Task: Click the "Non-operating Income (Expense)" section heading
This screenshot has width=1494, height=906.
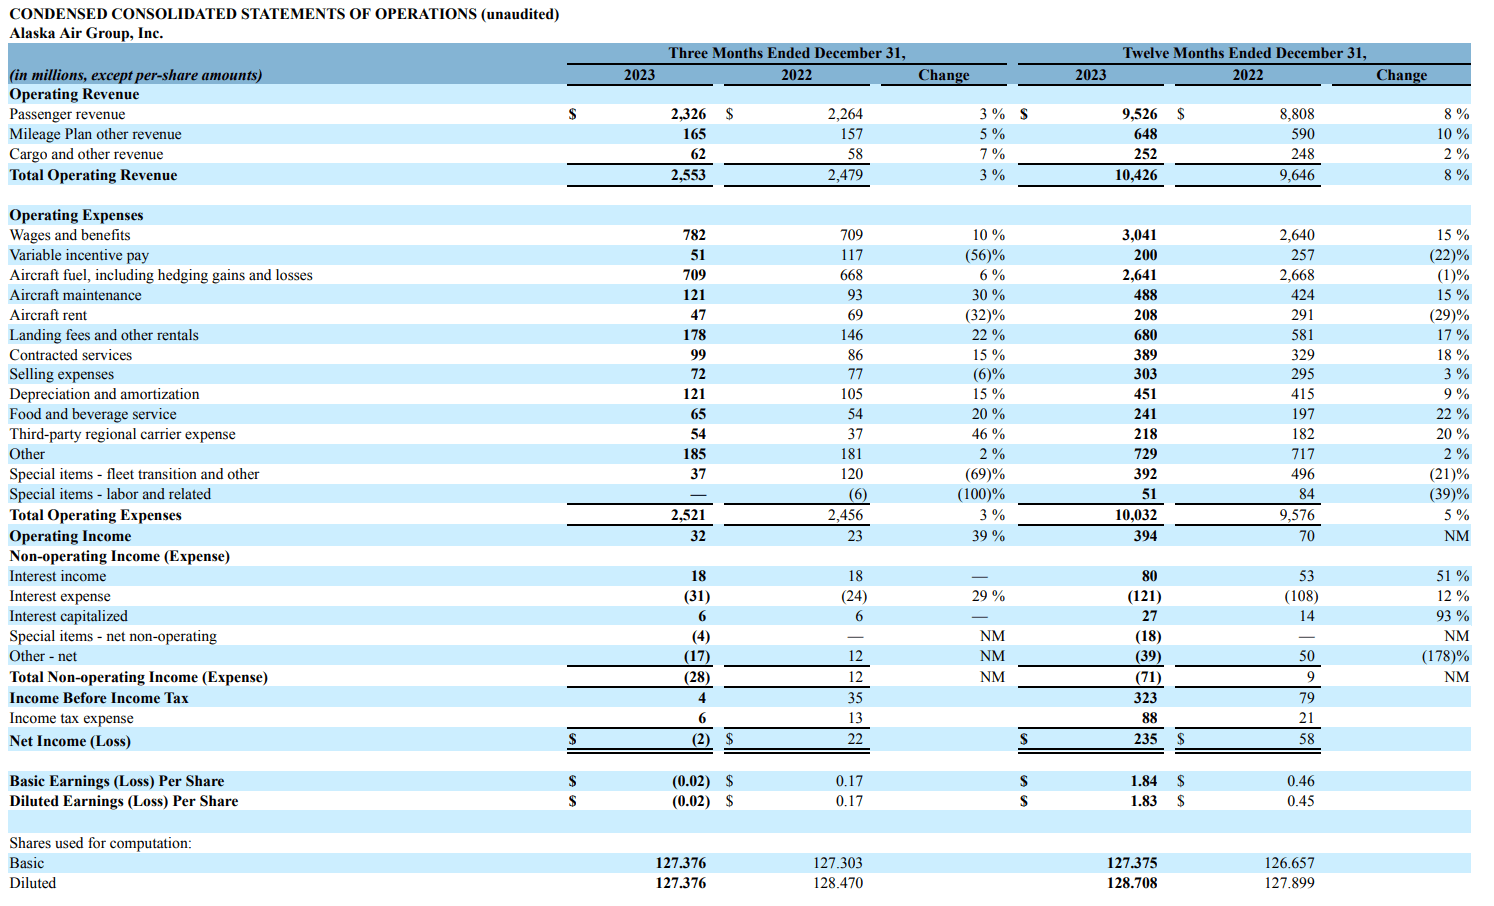Action: pos(119,556)
